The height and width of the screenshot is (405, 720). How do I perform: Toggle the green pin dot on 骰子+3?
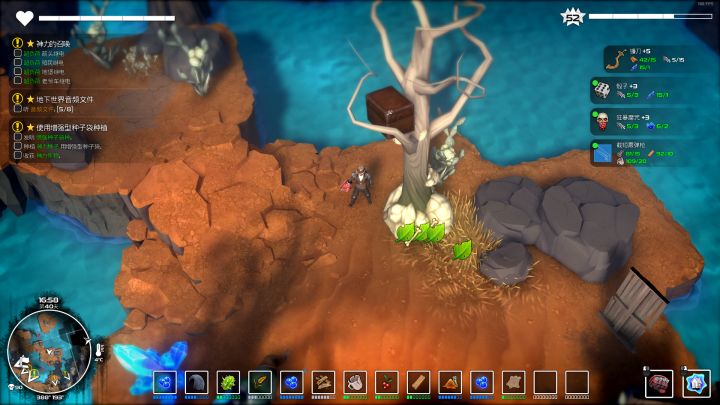tap(595, 83)
